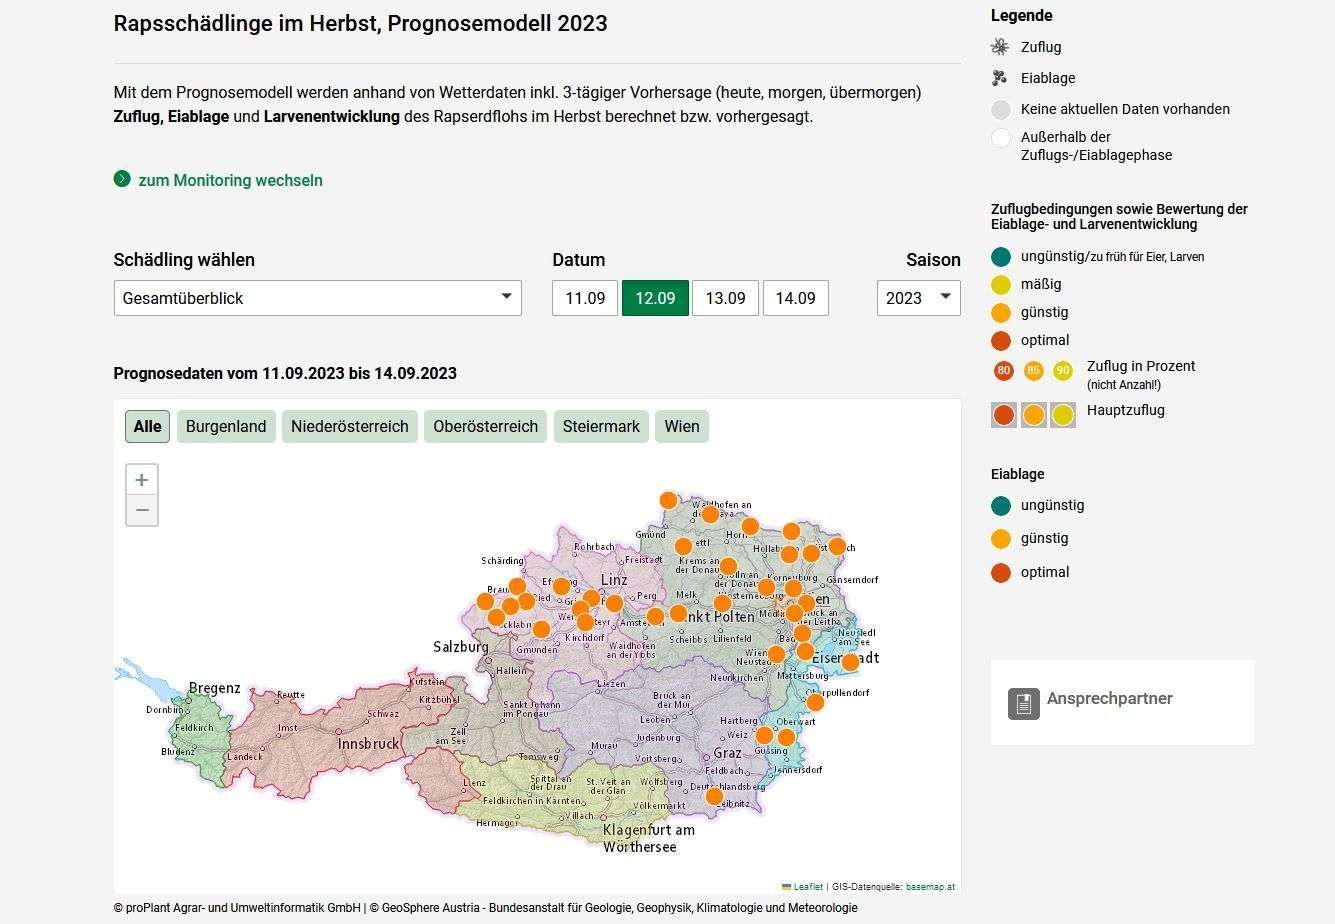Zoom out on the map with minus button
This screenshot has width=1335, height=924.
(142, 510)
